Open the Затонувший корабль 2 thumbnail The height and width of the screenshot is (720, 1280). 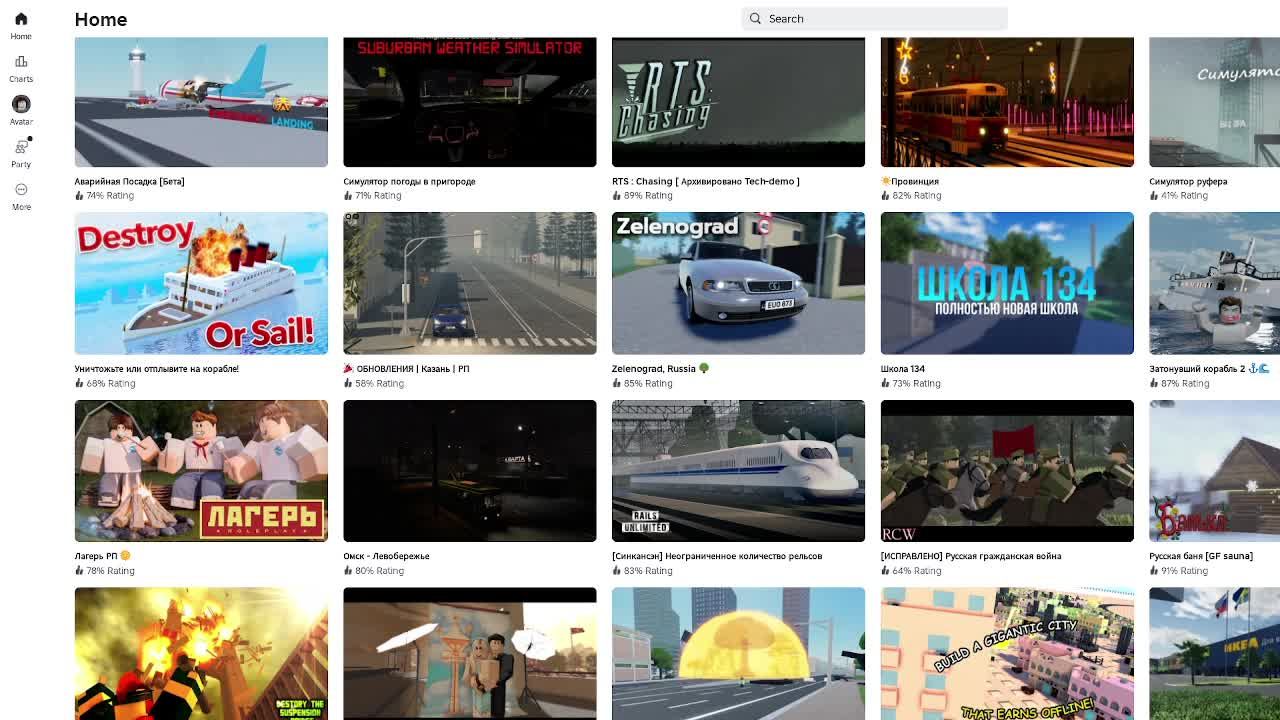tap(1214, 283)
